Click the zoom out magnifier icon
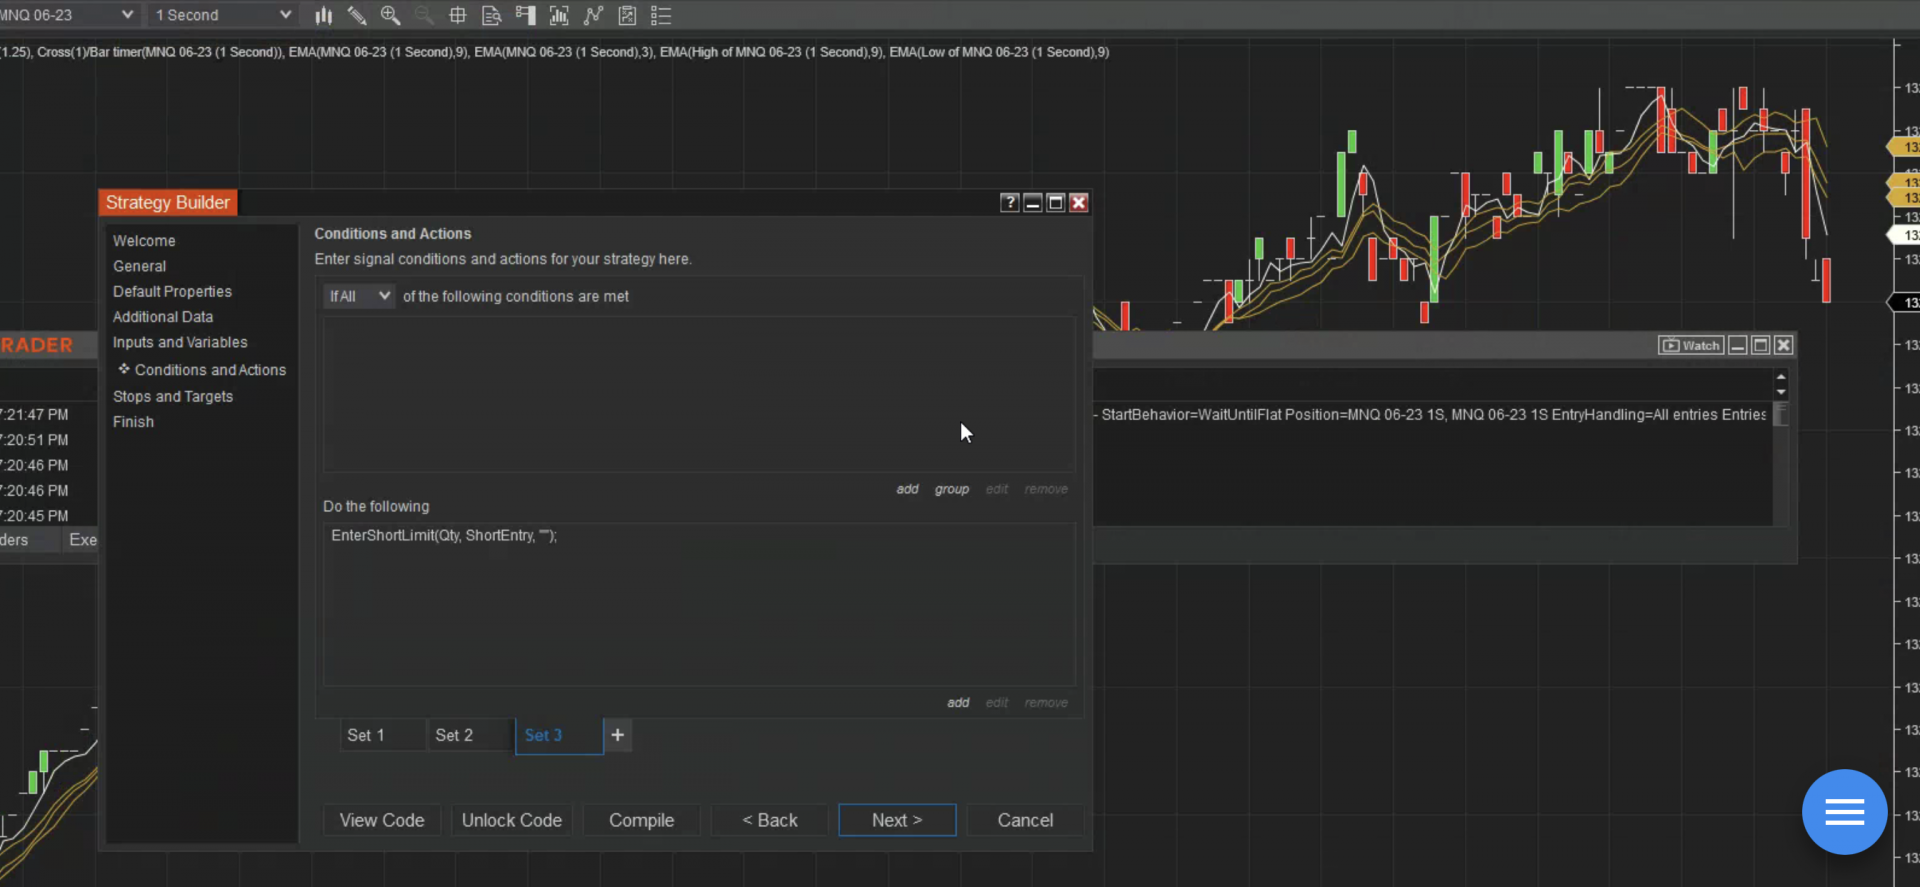This screenshot has width=1920, height=887. pyautogui.click(x=424, y=15)
